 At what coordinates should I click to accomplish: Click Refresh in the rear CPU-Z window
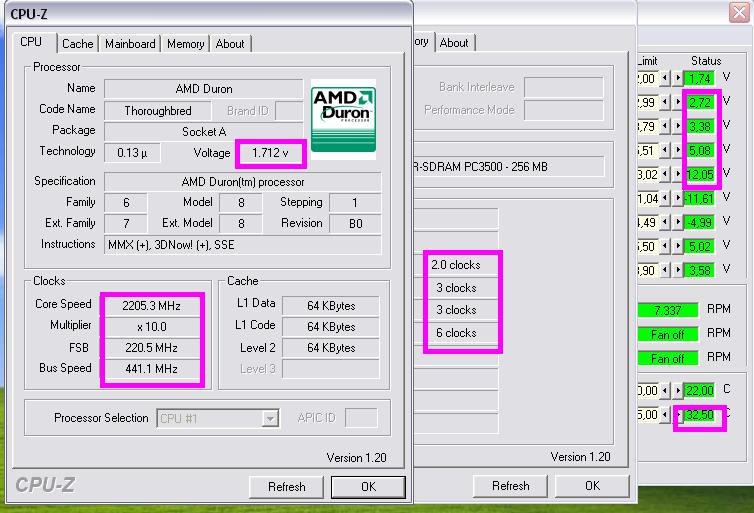click(x=511, y=486)
